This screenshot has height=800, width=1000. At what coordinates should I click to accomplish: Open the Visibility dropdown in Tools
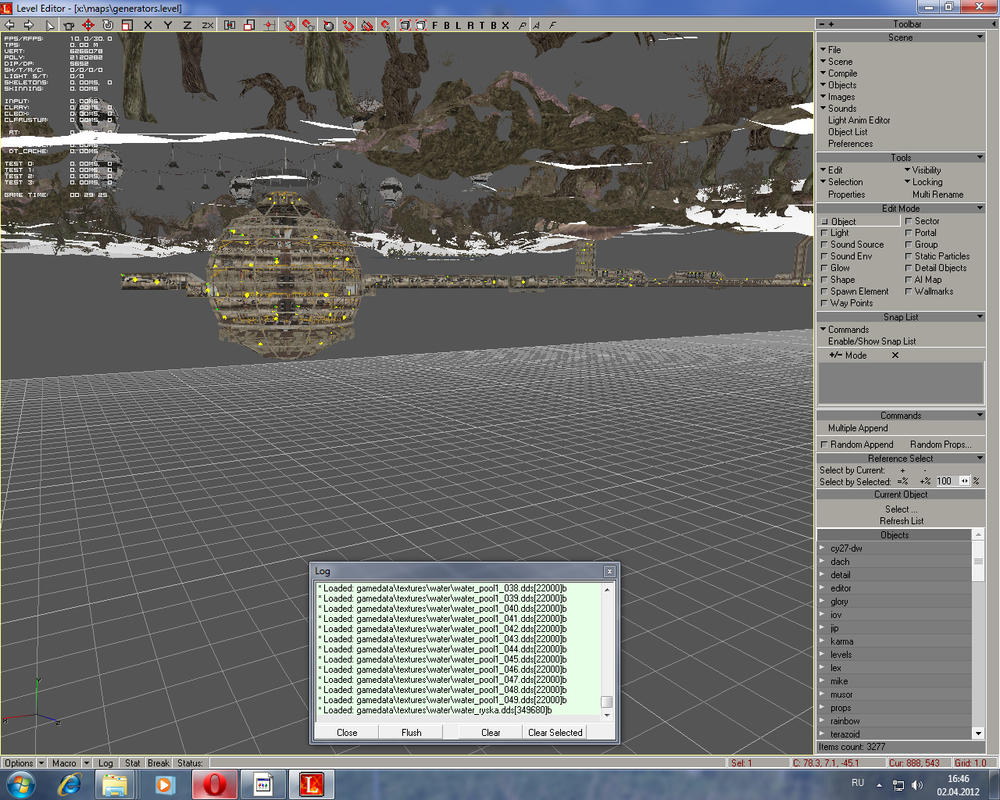tap(926, 170)
